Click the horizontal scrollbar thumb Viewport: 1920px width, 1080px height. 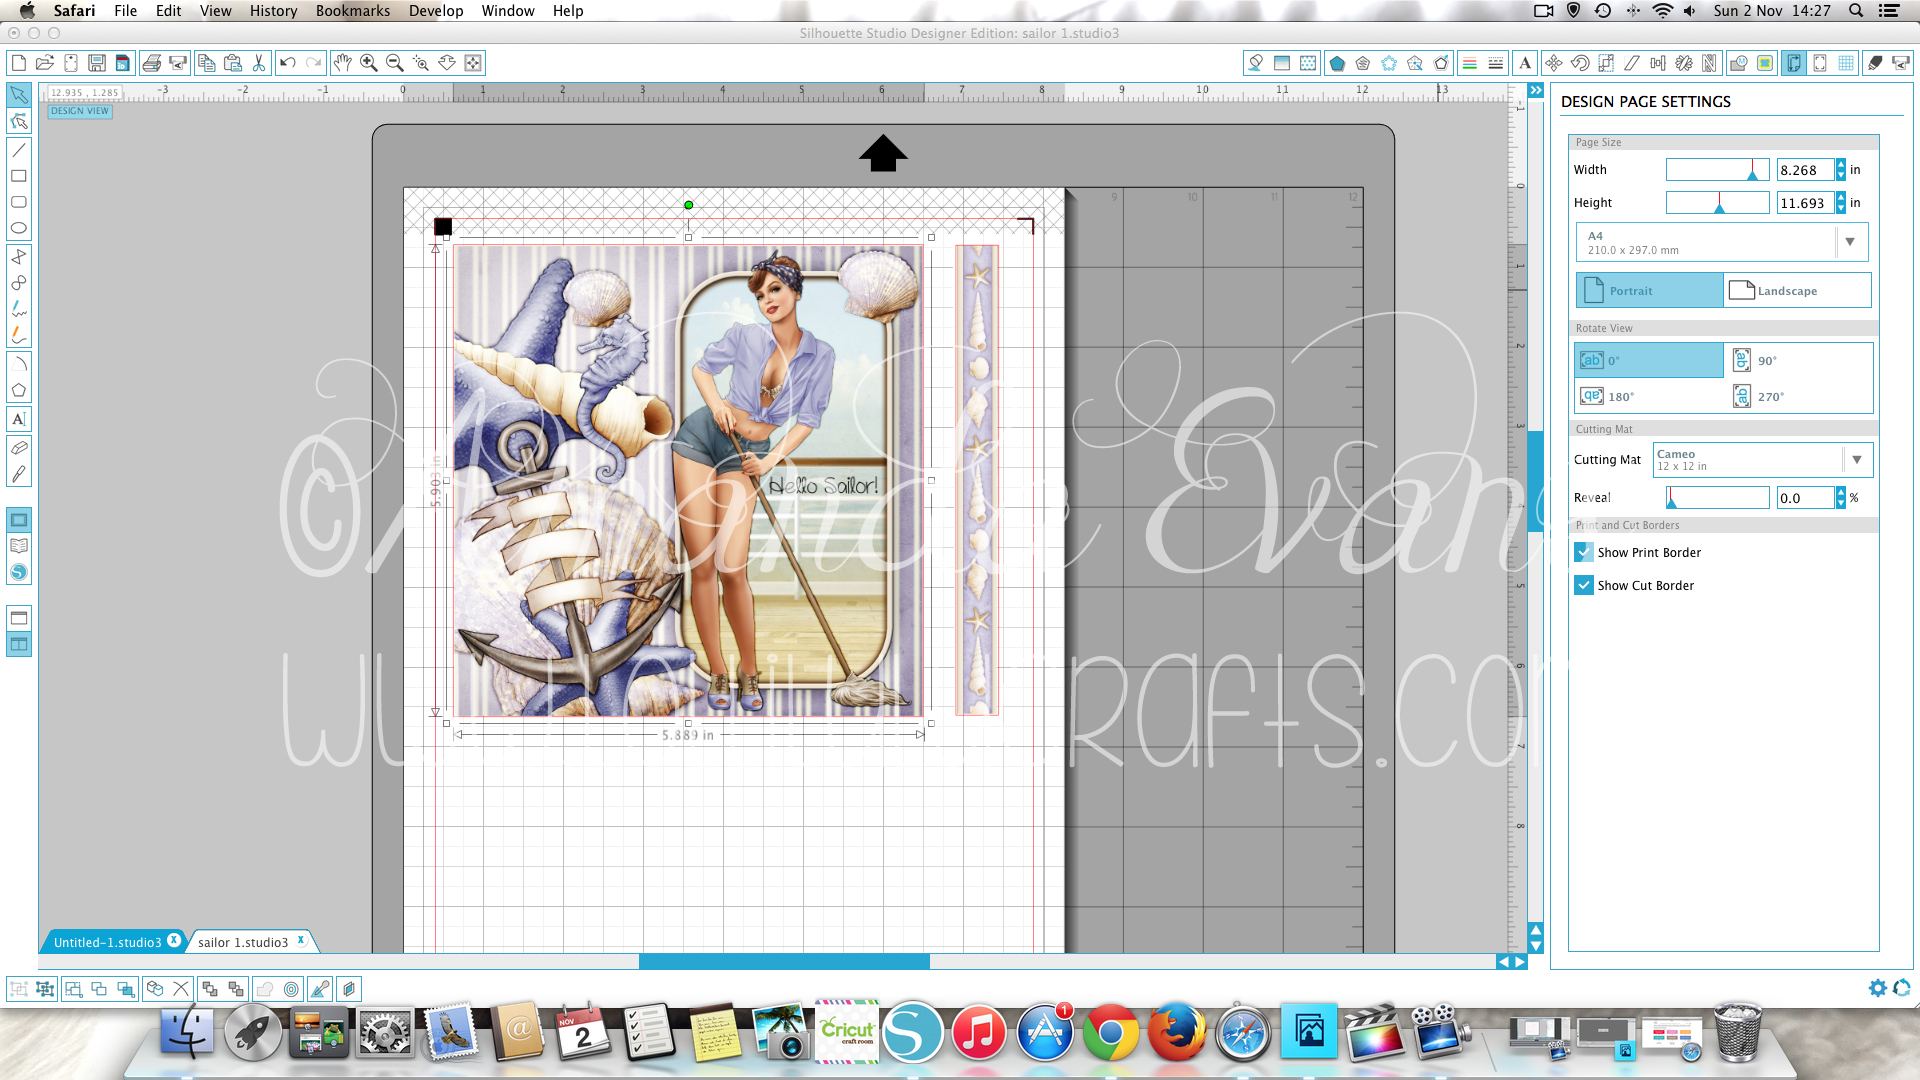784,961
